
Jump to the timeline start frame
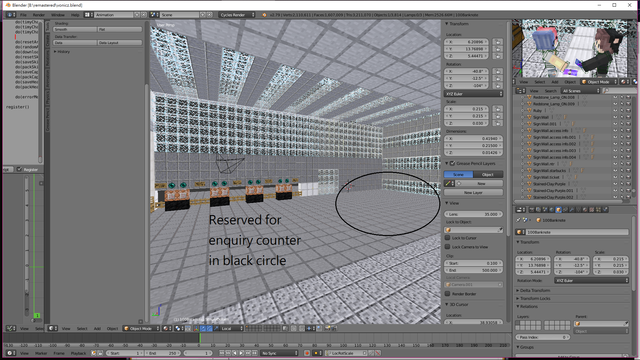coord(221,353)
